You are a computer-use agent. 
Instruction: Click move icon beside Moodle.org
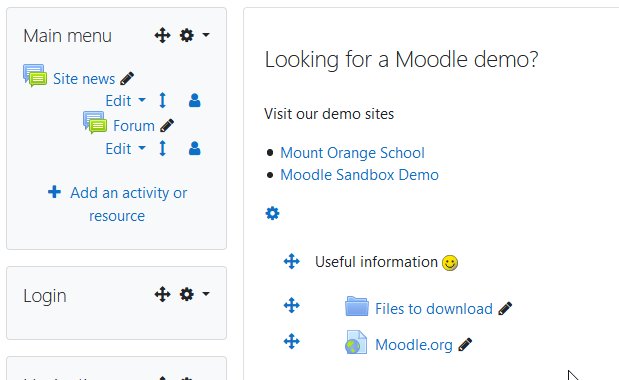tap(292, 341)
